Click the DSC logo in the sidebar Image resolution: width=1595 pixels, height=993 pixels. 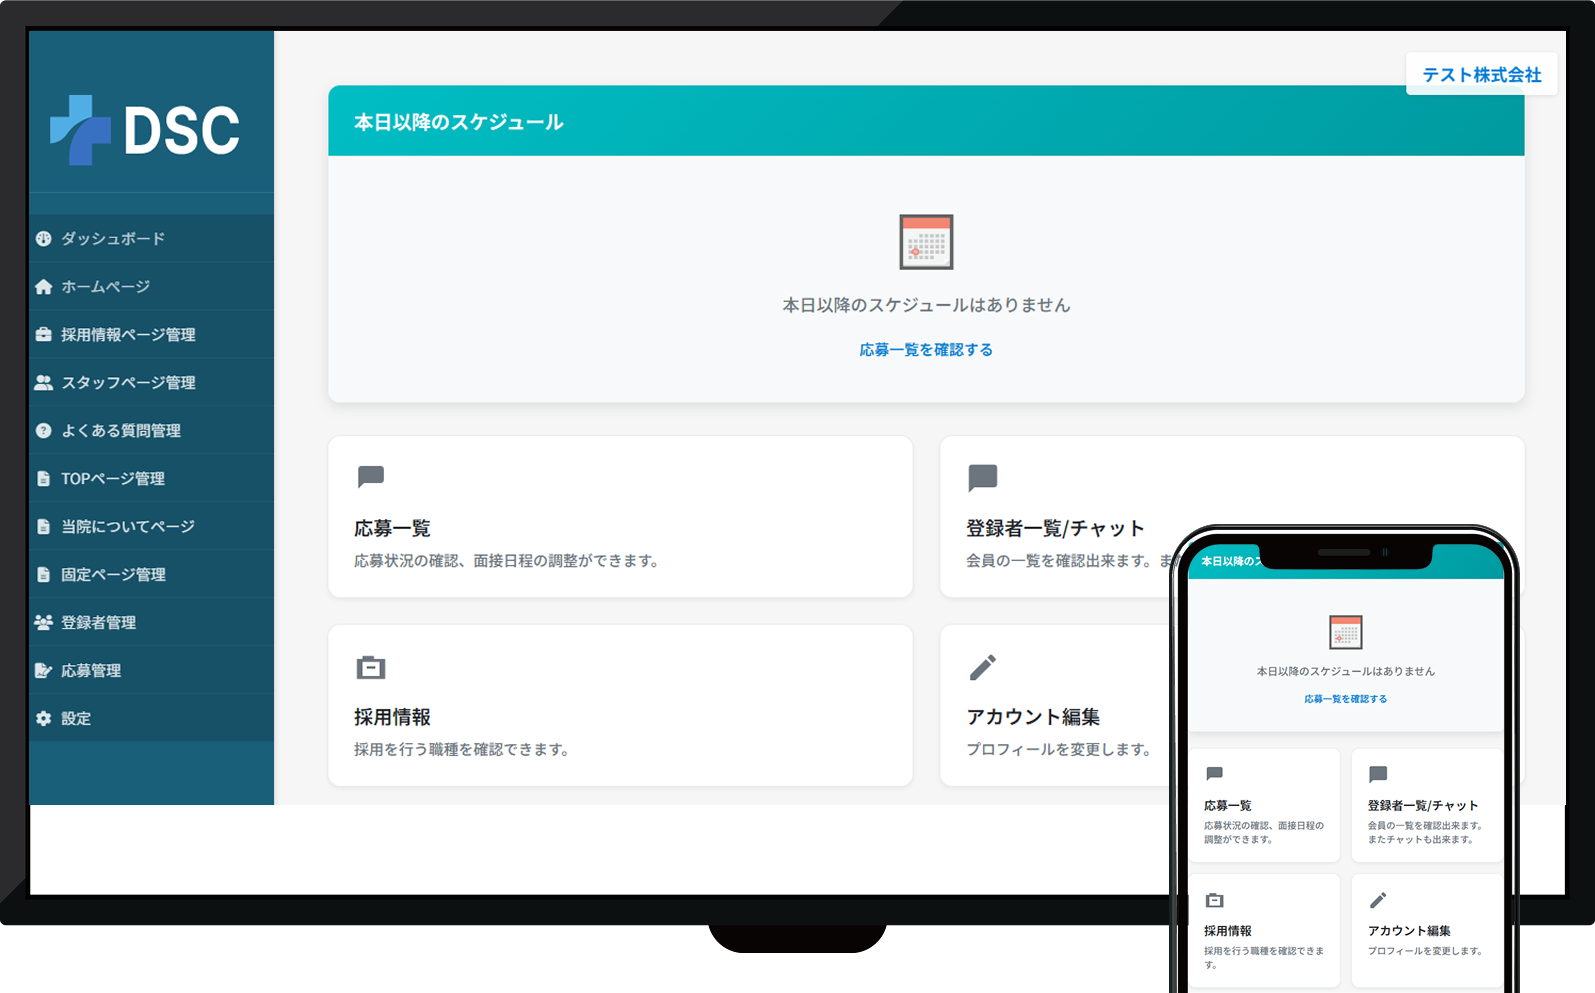click(x=145, y=130)
